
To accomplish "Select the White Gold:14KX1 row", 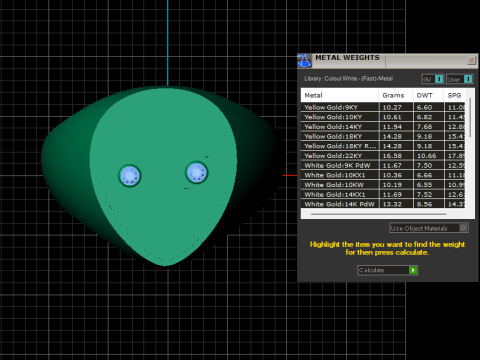I will point(383,194).
